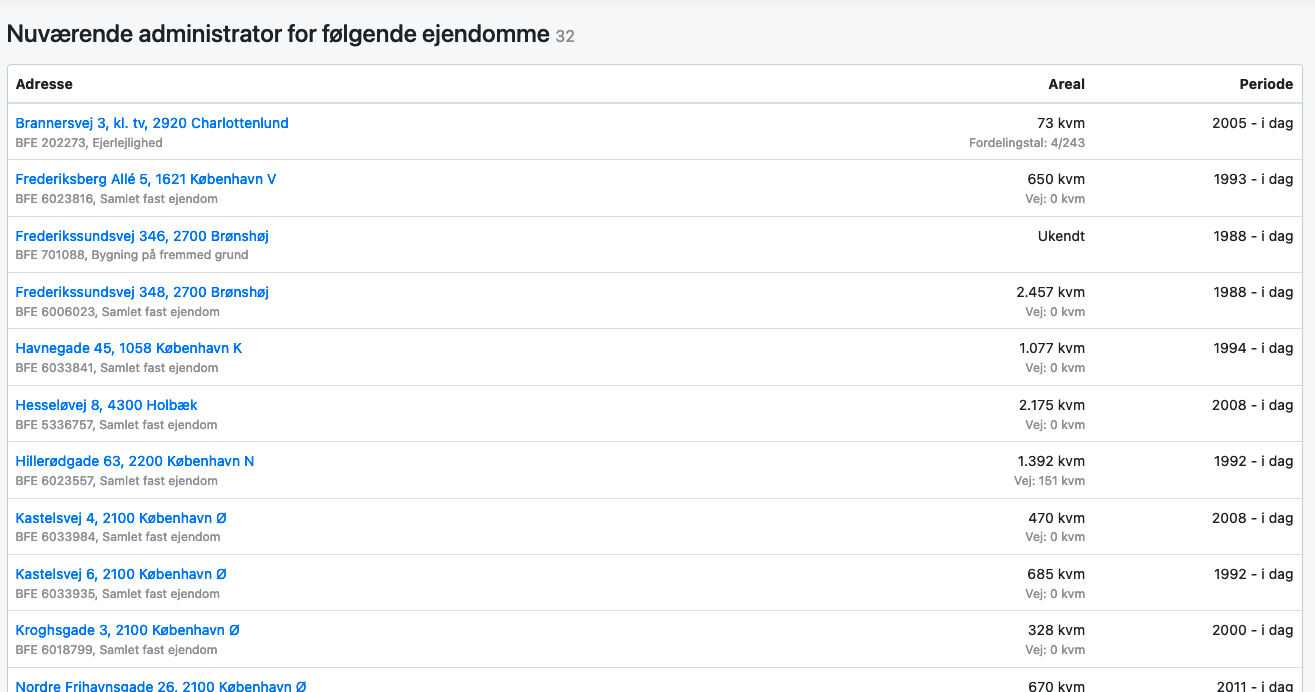Open Brannersvej 3, kl. tv property link
This screenshot has width=1315, height=692.
pyautogui.click(x=152, y=123)
